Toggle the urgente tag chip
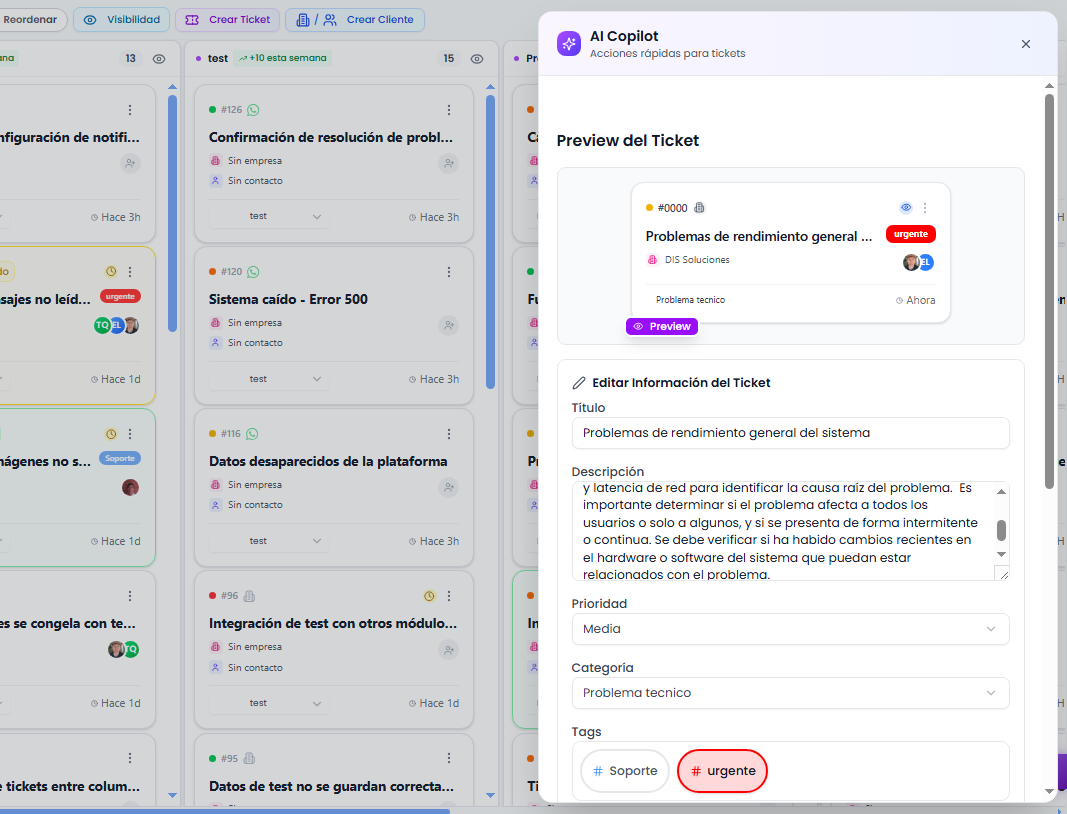Viewport: 1067px width, 814px height. tap(723, 771)
